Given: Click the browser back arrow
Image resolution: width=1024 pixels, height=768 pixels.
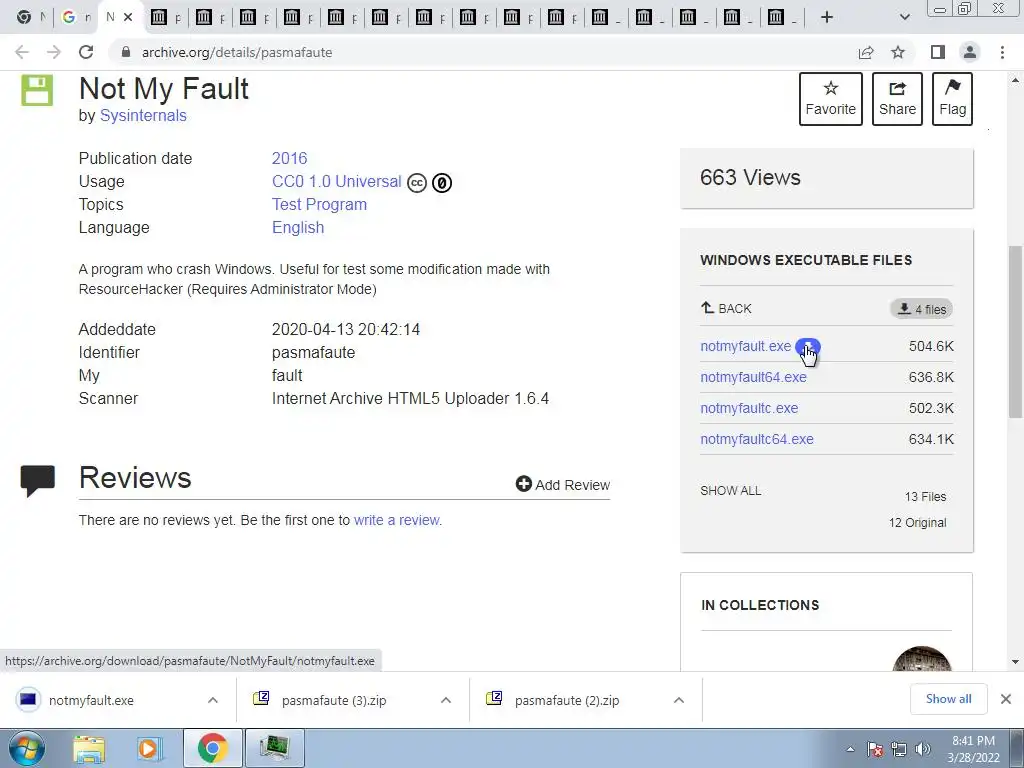Looking at the screenshot, I should (22, 52).
